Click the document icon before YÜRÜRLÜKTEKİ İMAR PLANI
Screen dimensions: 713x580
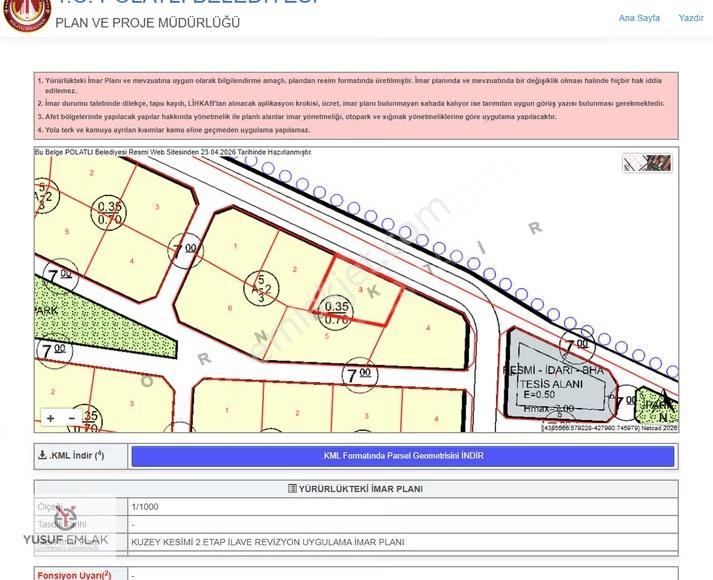(x=292, y=489)
